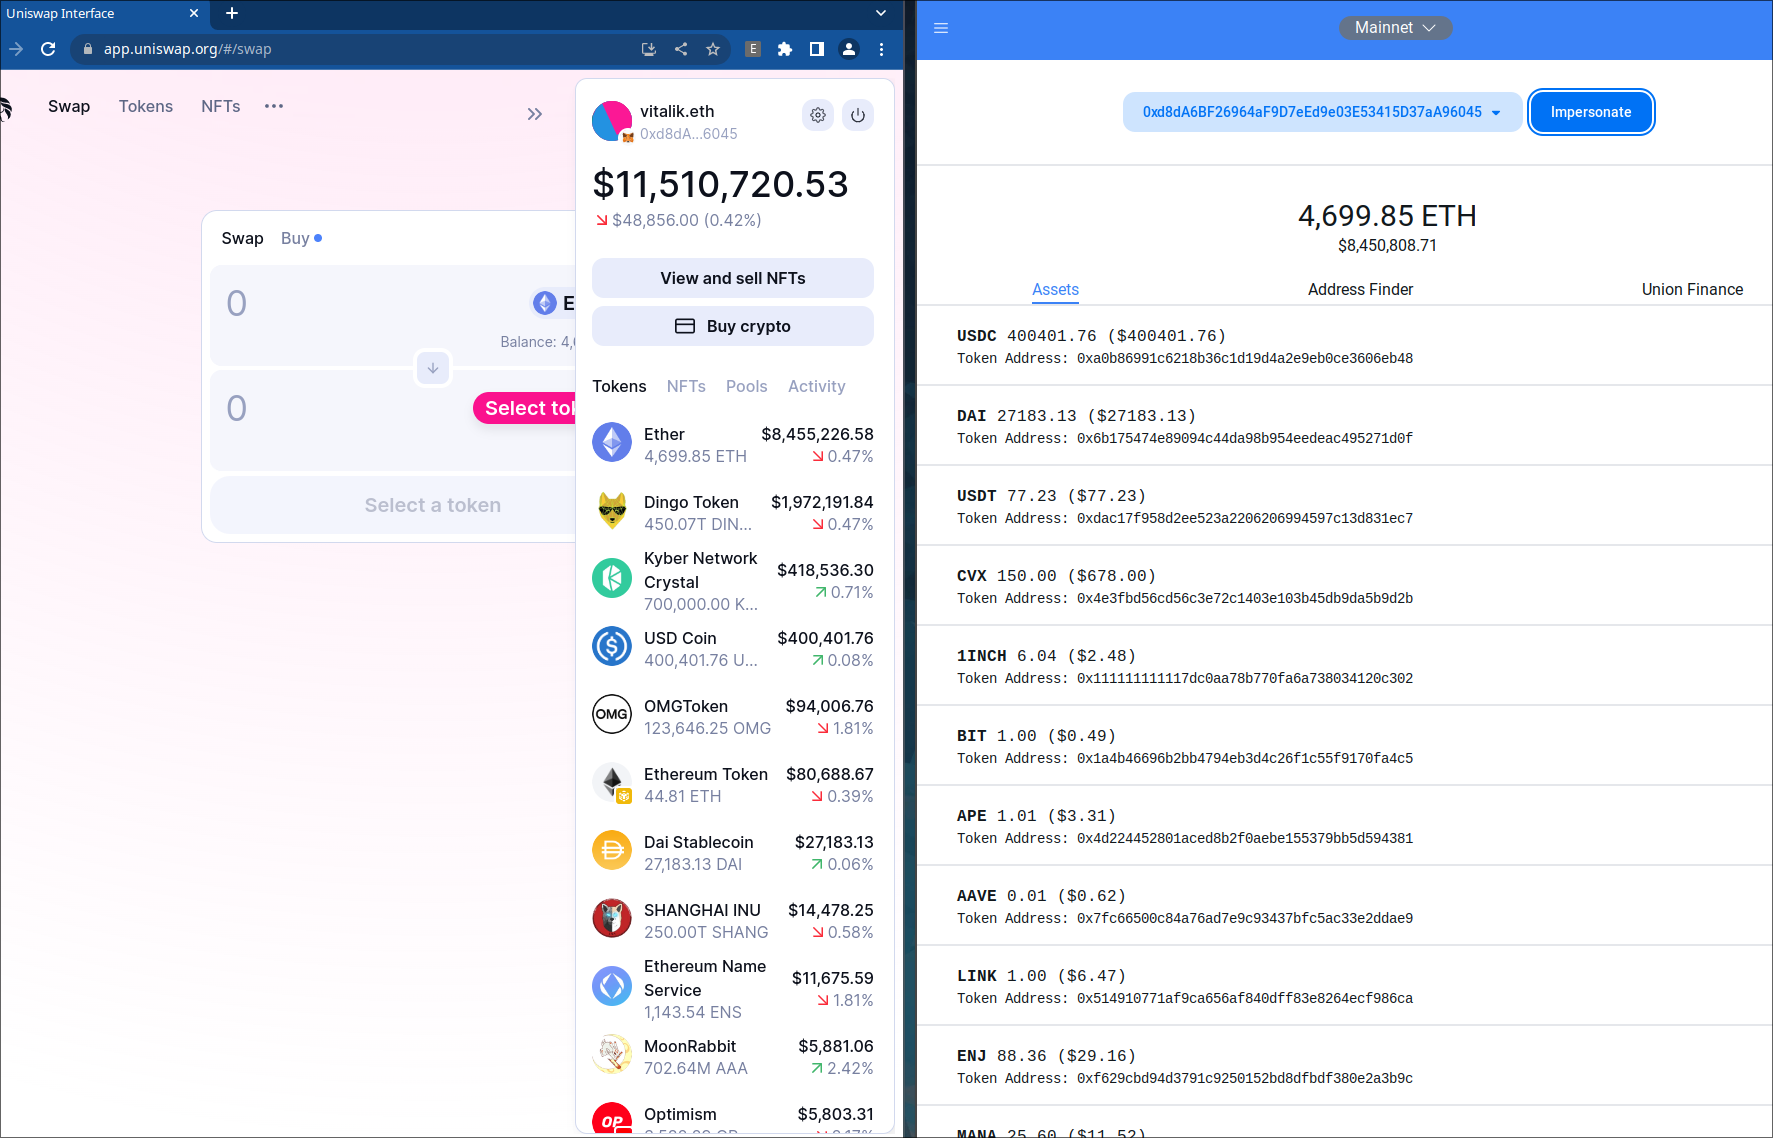Reload the Uniswap page
This screenshot has height=1138, width=1773.
pyautogui.click(x=48, y=49)
